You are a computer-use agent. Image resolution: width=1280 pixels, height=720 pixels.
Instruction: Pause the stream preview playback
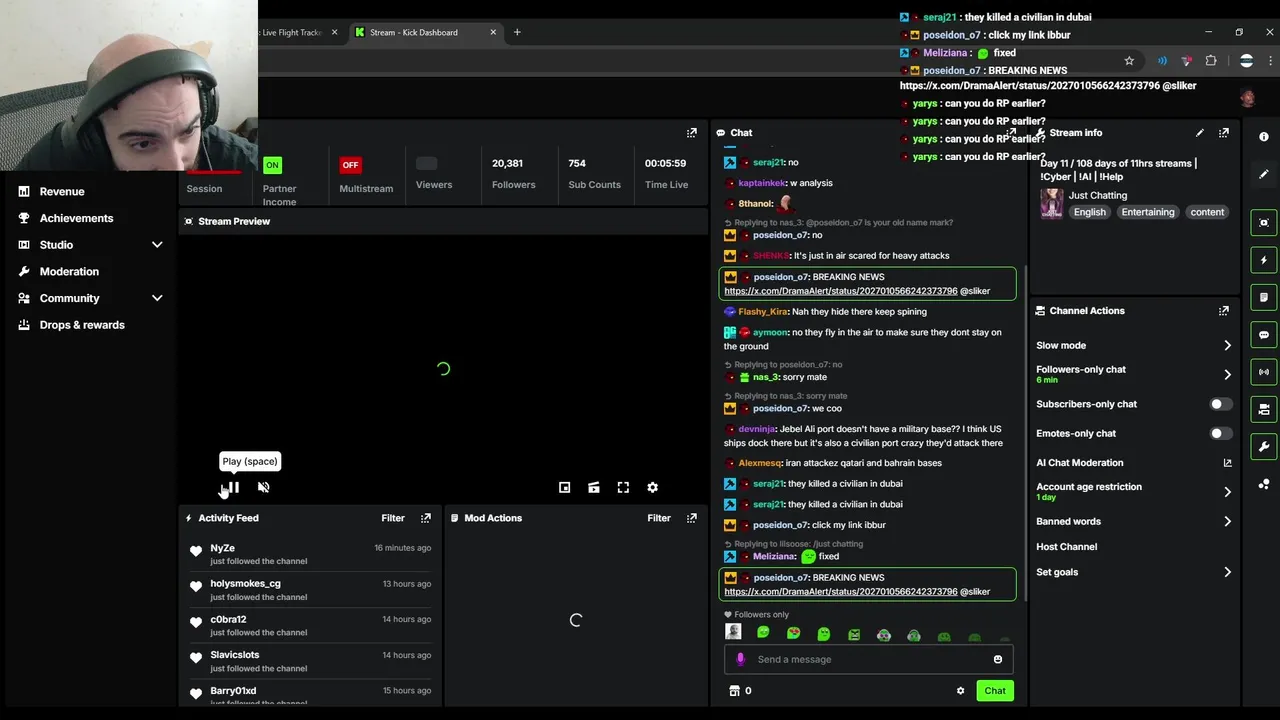pos(233,488)
